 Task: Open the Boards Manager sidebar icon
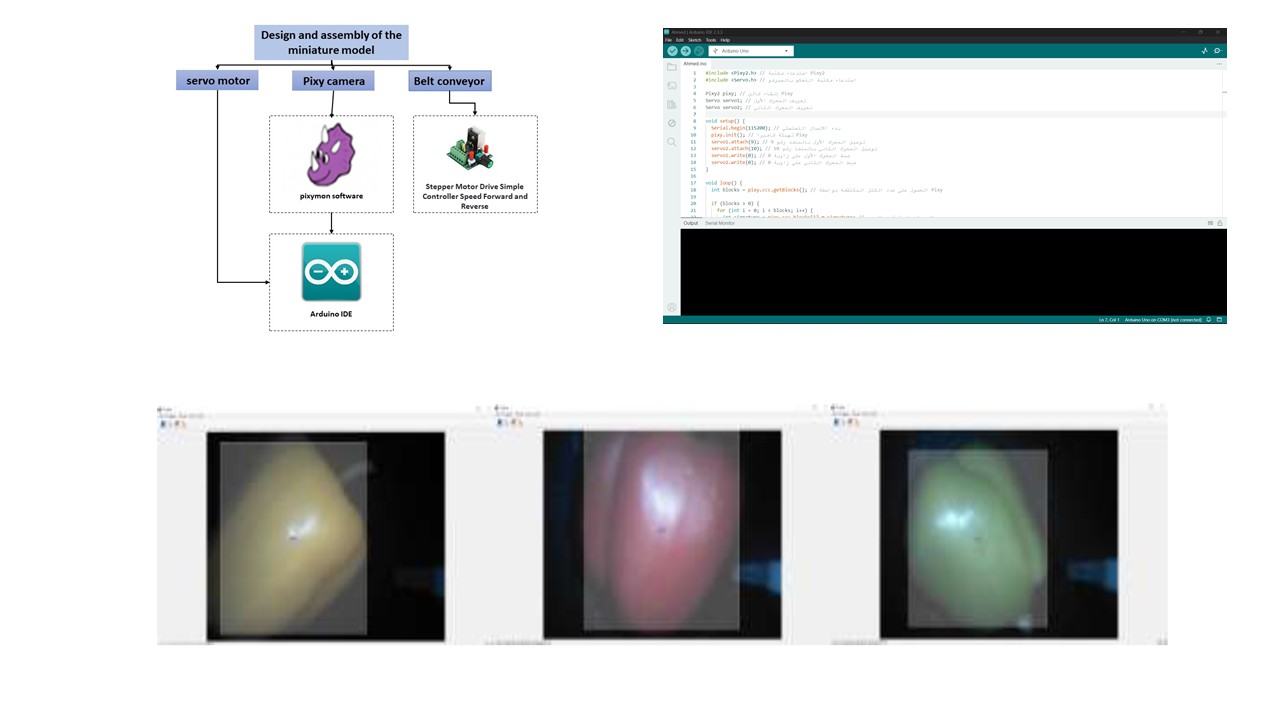pos(672,86)
